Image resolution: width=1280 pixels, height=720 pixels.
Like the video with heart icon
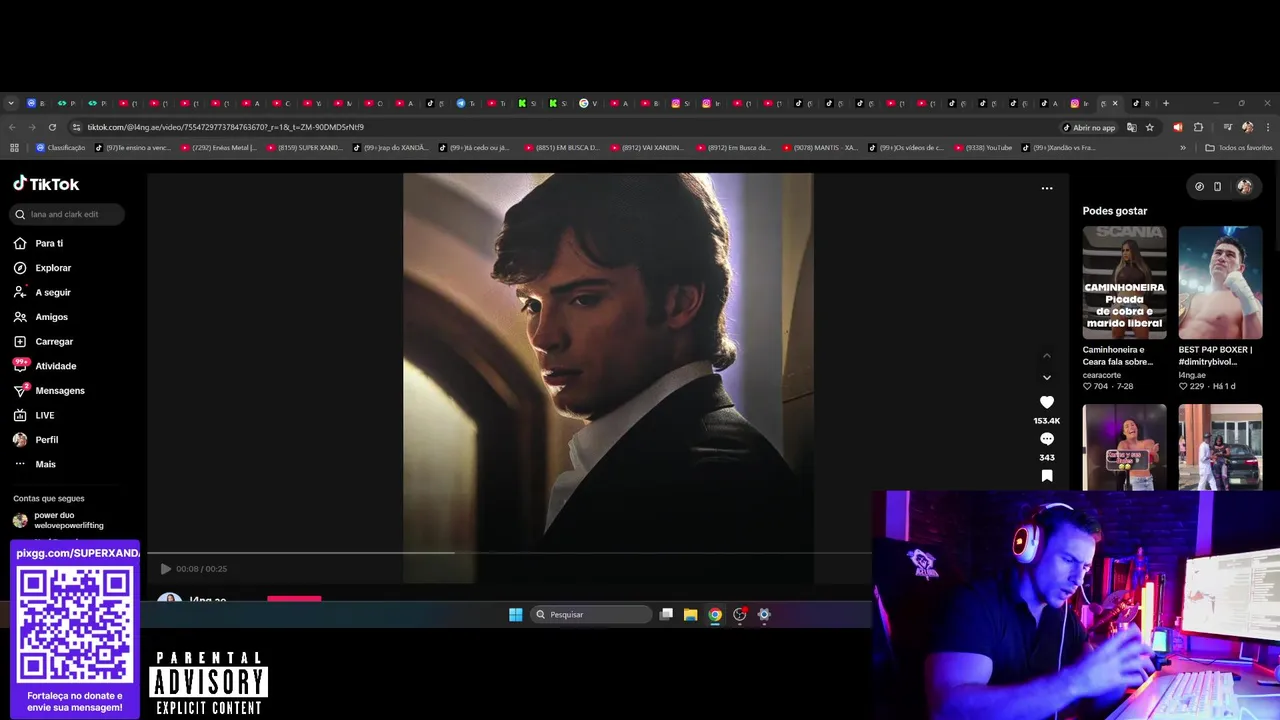1047,402
